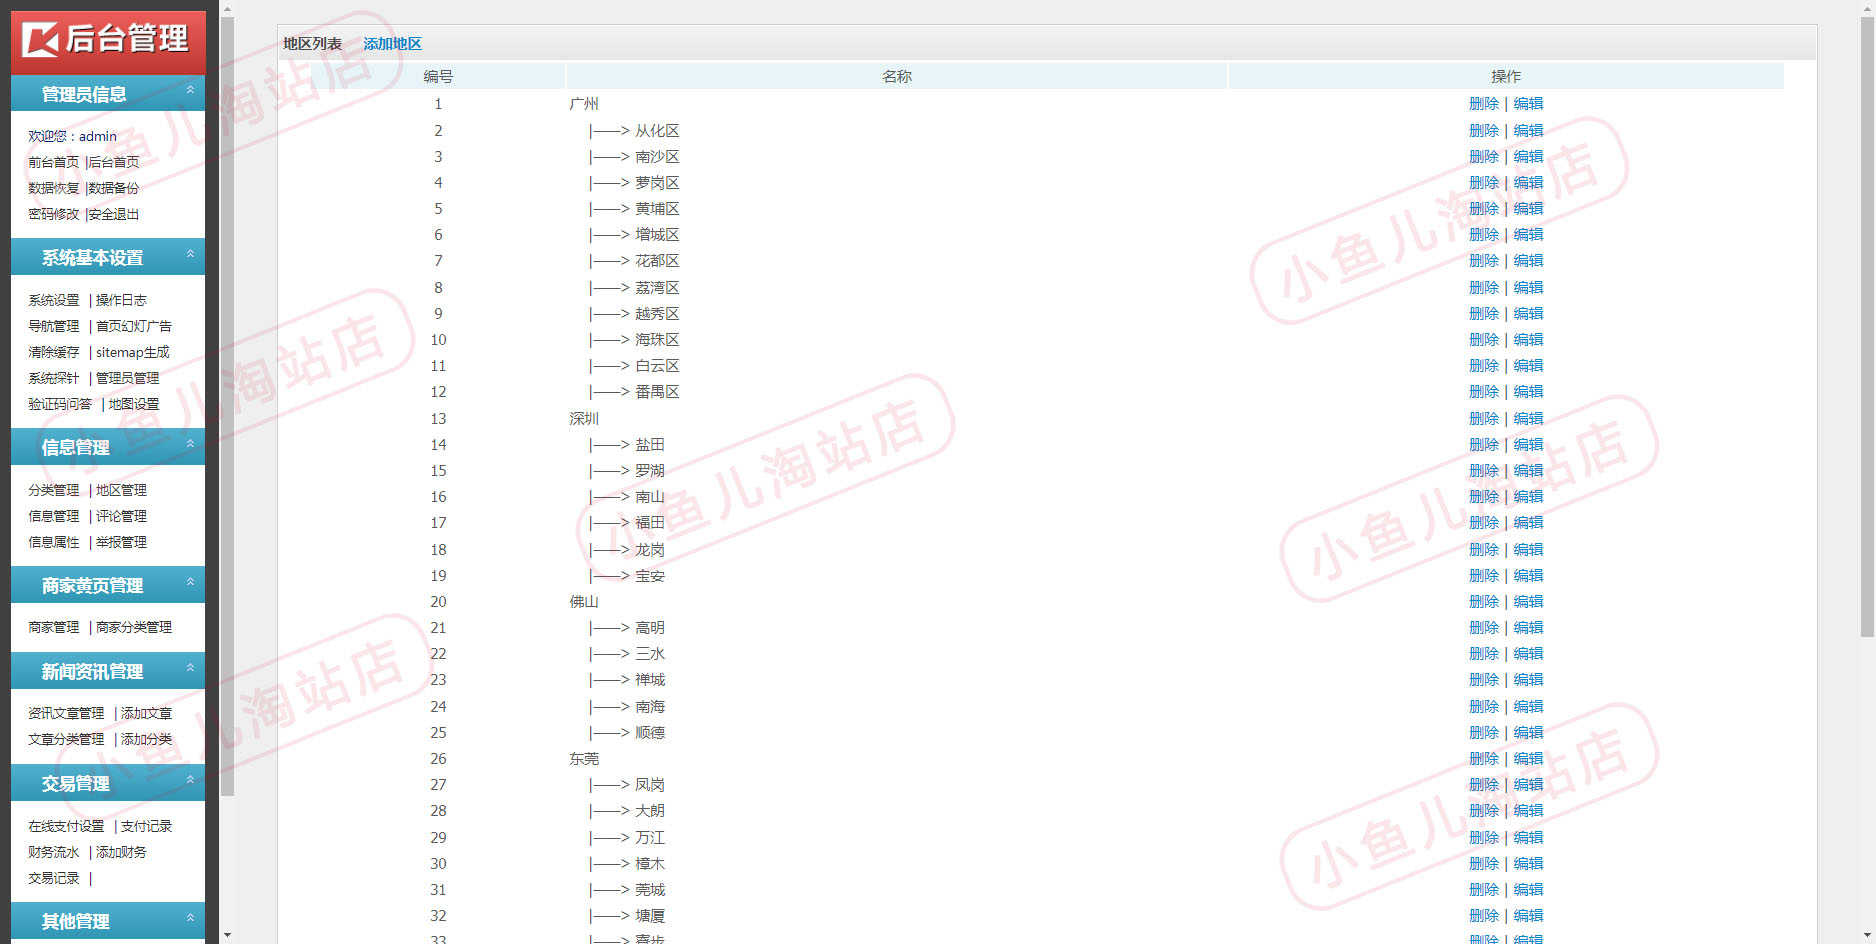The image size is (1876, 944).
Task: Open 地区管理 menu item
Action: pos(121,490)
